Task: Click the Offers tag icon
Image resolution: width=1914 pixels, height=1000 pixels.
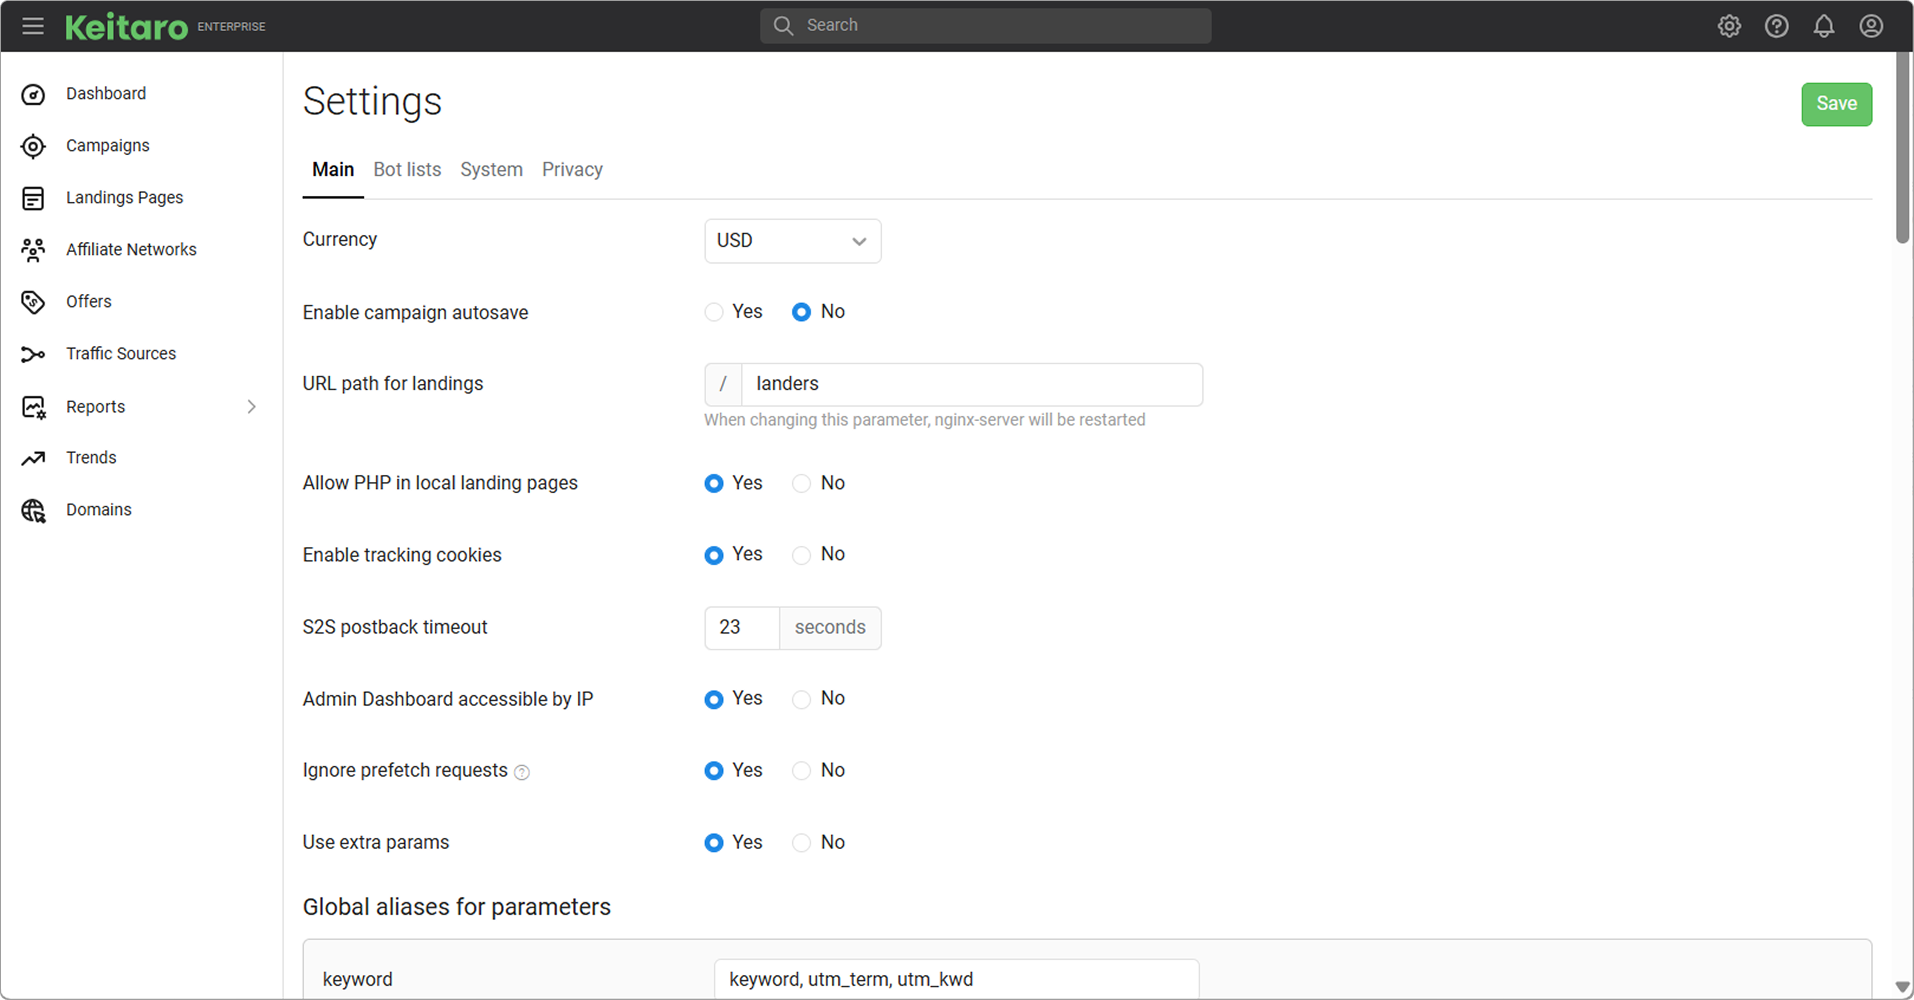Action: click(33, 302)
